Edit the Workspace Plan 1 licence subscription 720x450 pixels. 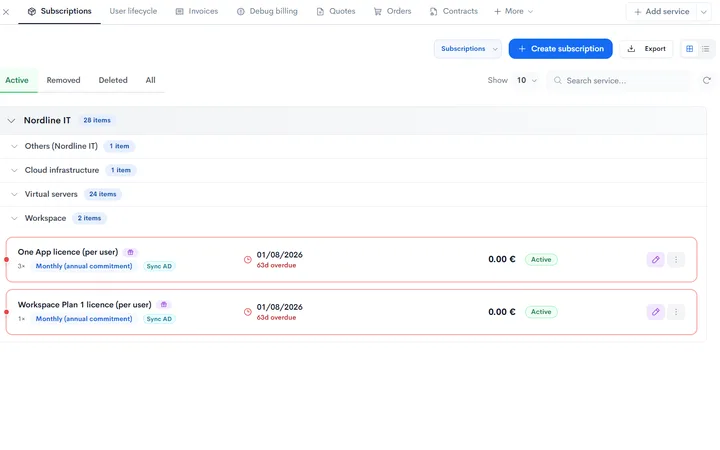click(655, 312)
